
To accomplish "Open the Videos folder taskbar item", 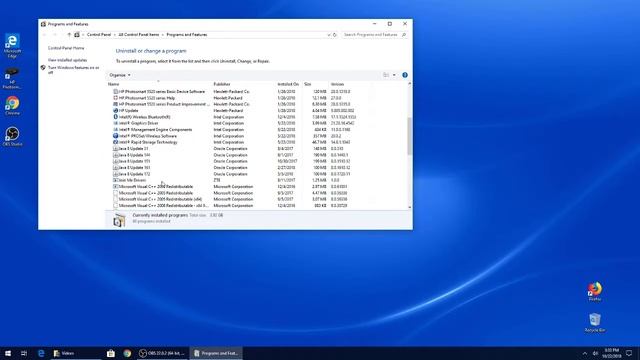I will click(76, 353).
